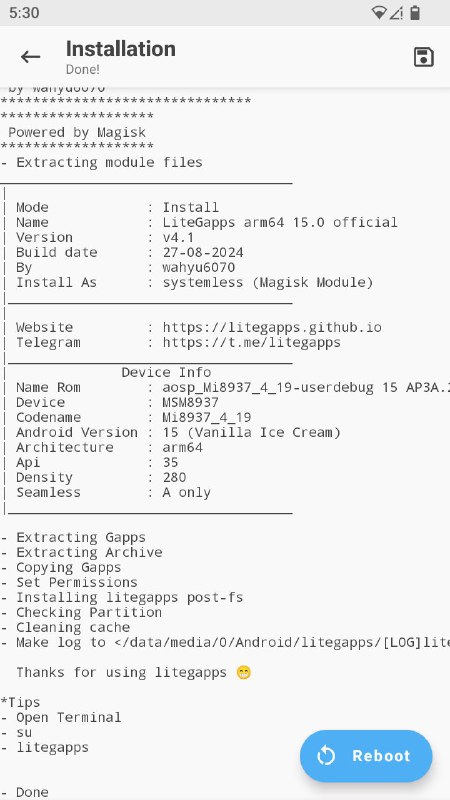Tap the Reboot button
This screenshot has width=450, height=800.
pos(366,756)
